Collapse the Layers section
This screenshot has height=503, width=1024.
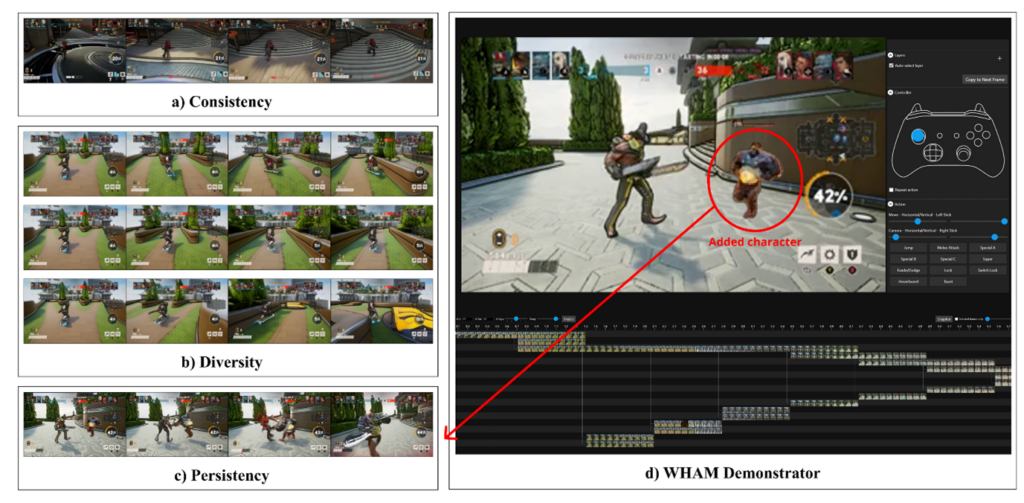pos(890,57)
